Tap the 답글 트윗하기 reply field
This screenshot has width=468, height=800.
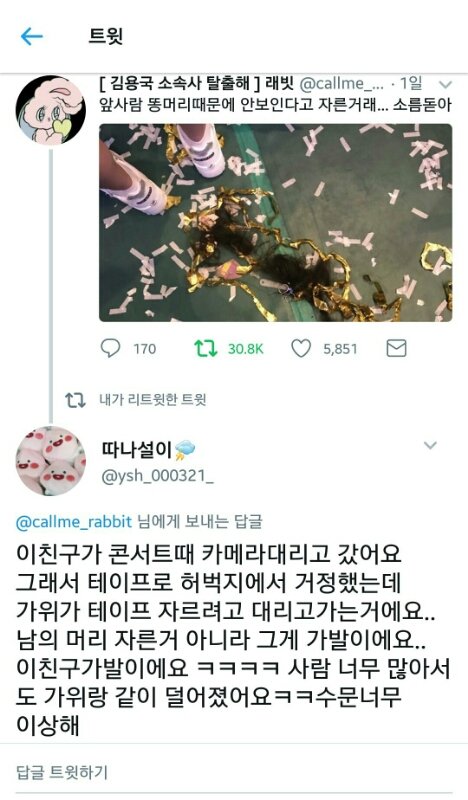click(234, 772)
